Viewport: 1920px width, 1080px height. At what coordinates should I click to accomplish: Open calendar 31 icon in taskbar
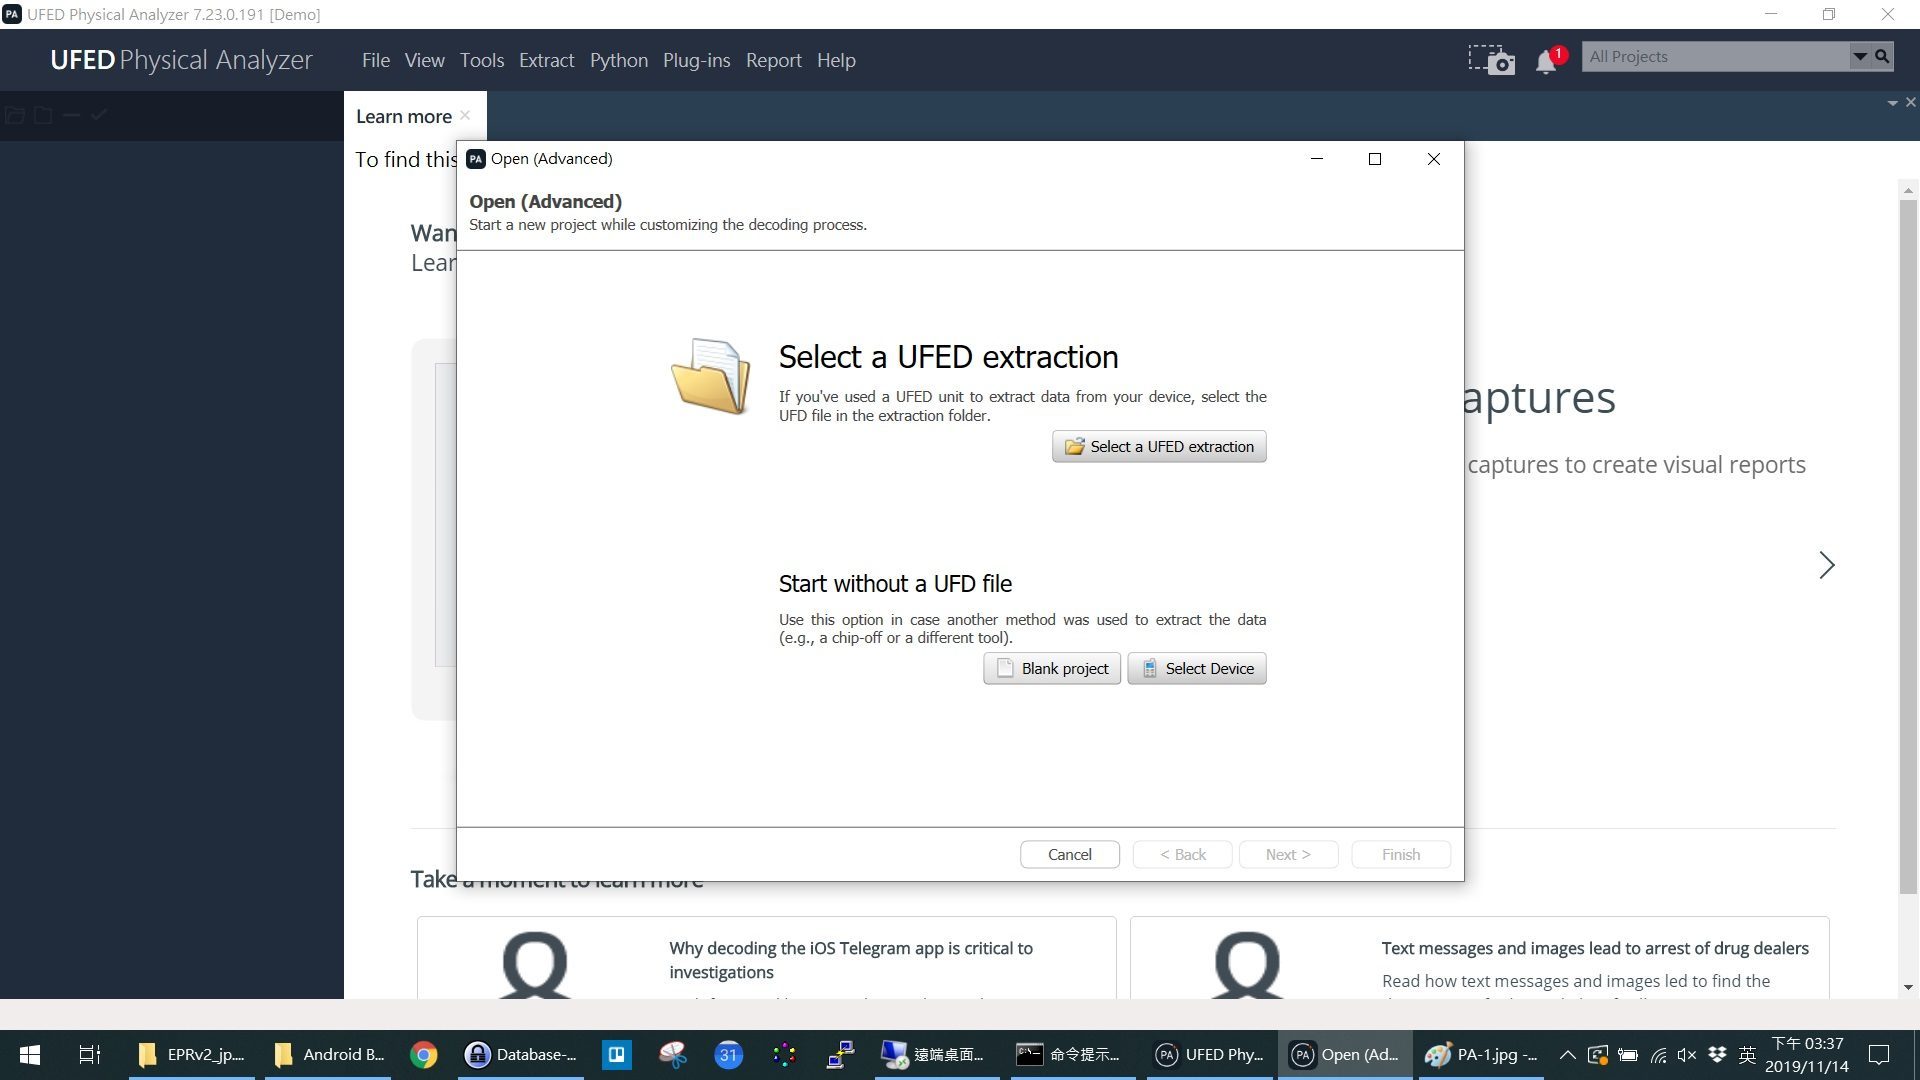(729, 1055)
